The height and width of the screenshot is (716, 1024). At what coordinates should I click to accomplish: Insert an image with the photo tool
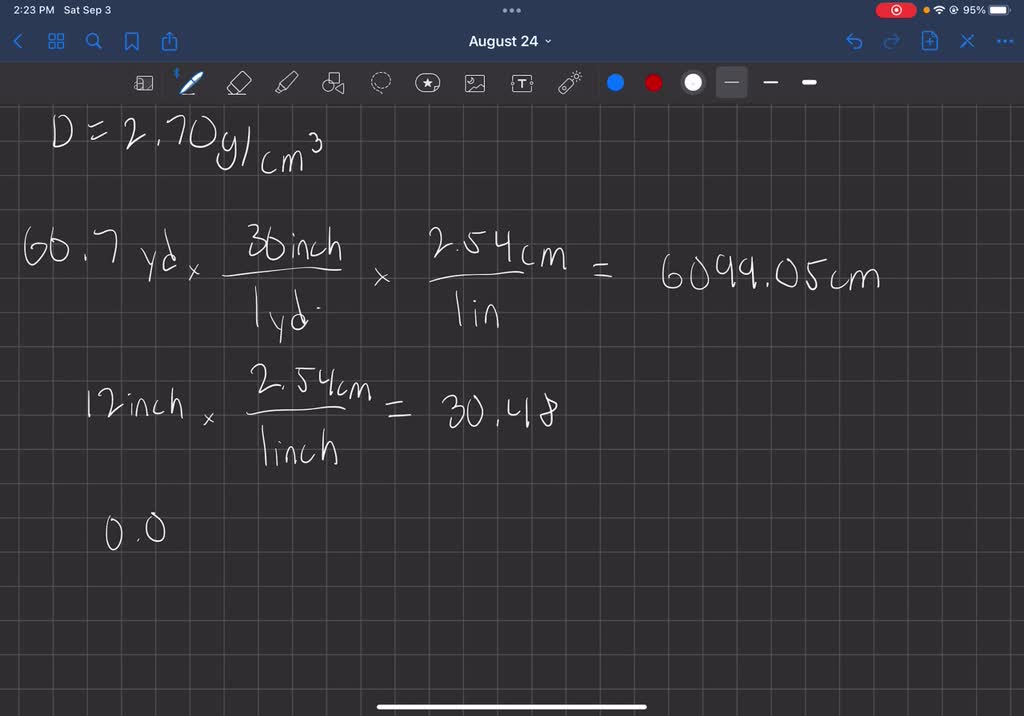click(x=474, y=83)
